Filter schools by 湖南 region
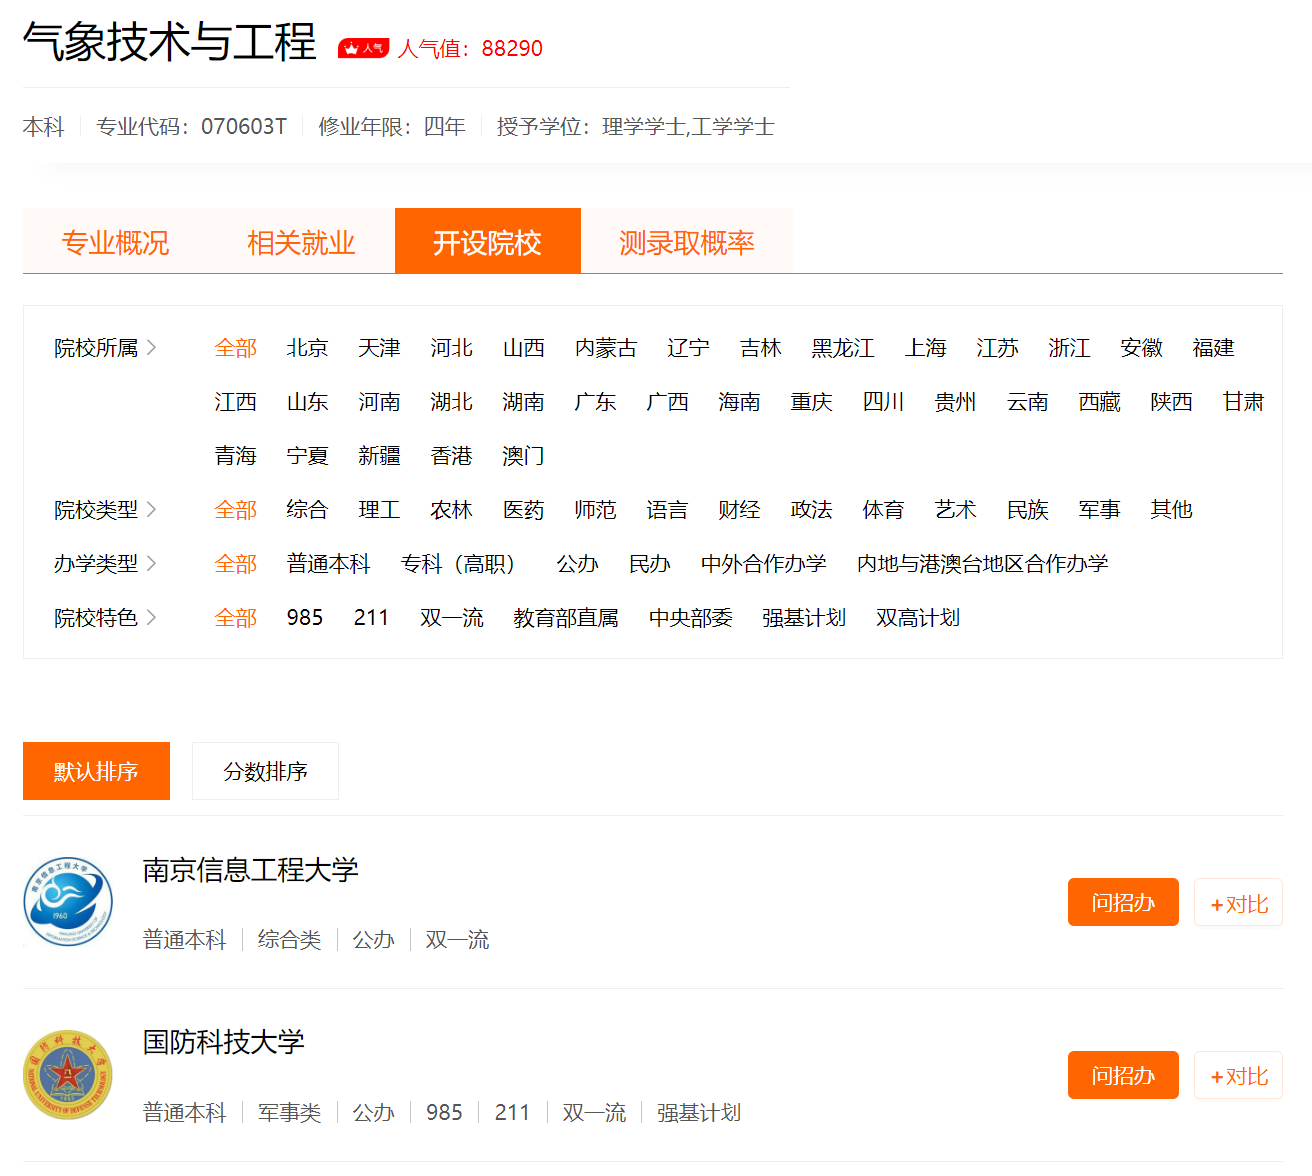 coord(524,402)
